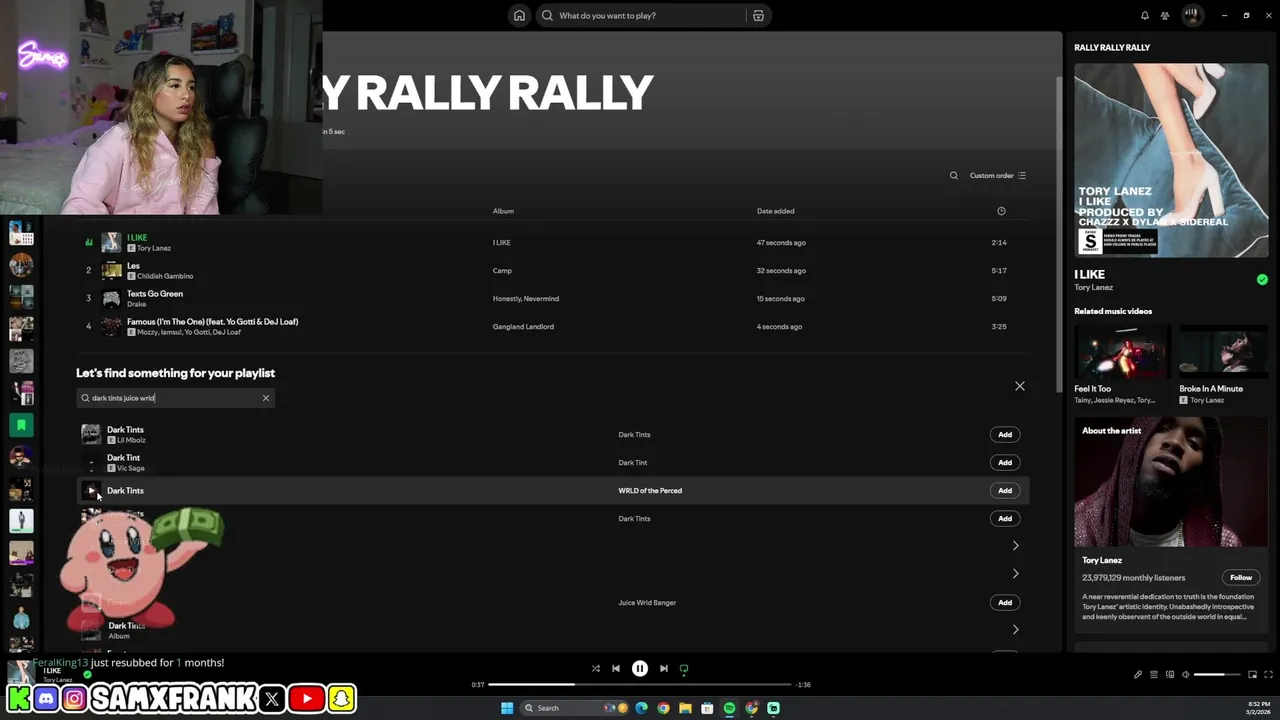This screenshot has width=1280, height=720.
Task: Select the Texts Go Green track row
Action: [x=555, y=298]
